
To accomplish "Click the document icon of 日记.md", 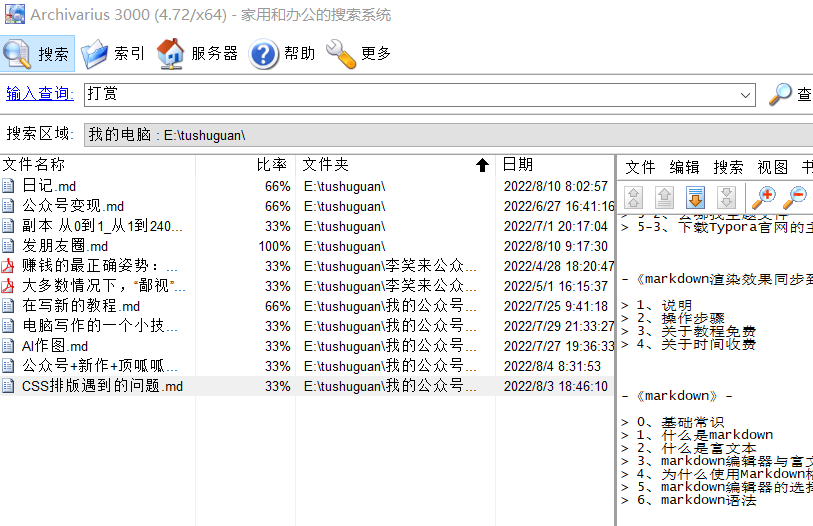I will [x=8, y=186].
